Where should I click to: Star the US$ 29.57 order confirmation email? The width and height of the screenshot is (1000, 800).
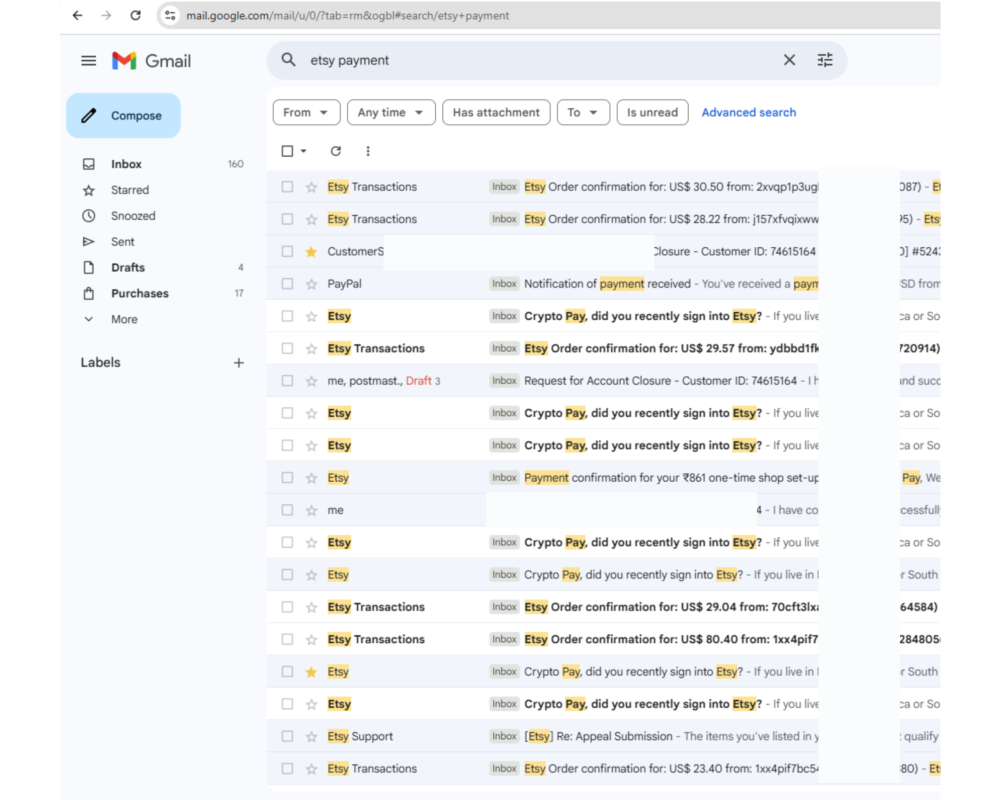pos(311,348)
